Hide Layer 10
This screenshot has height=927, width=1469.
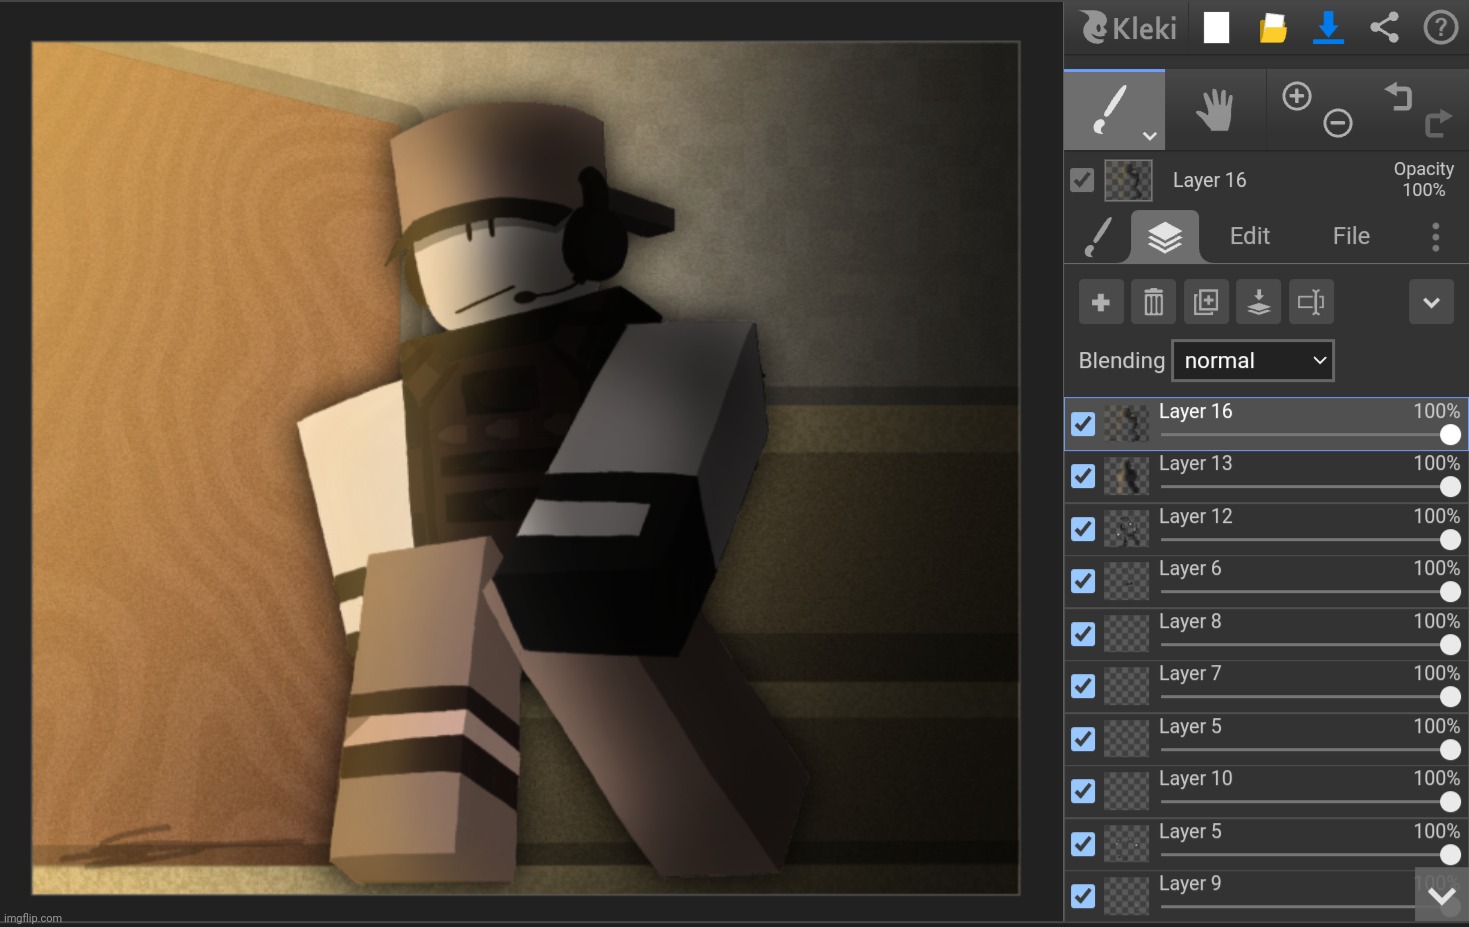(1083, 791)
